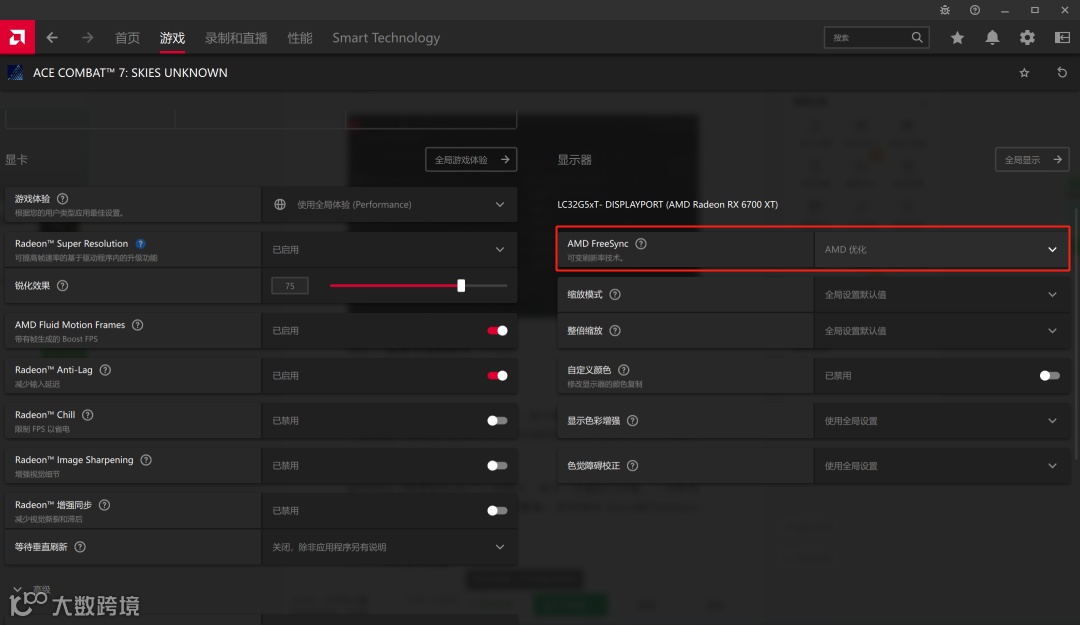The image size is (1080, 625).
Task: Click the LC32G5xT DISPLAYPORT display name
Action: click(667, 205)
